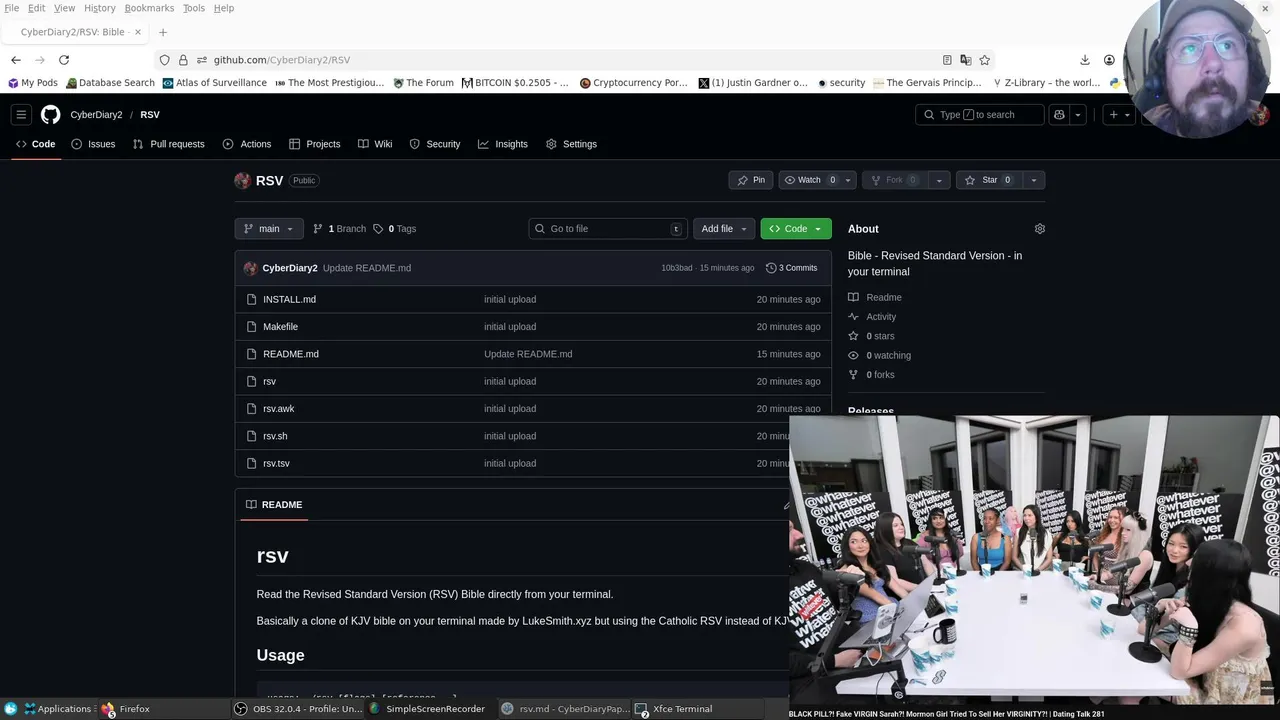Open commit hash 10b3bad

677,268
